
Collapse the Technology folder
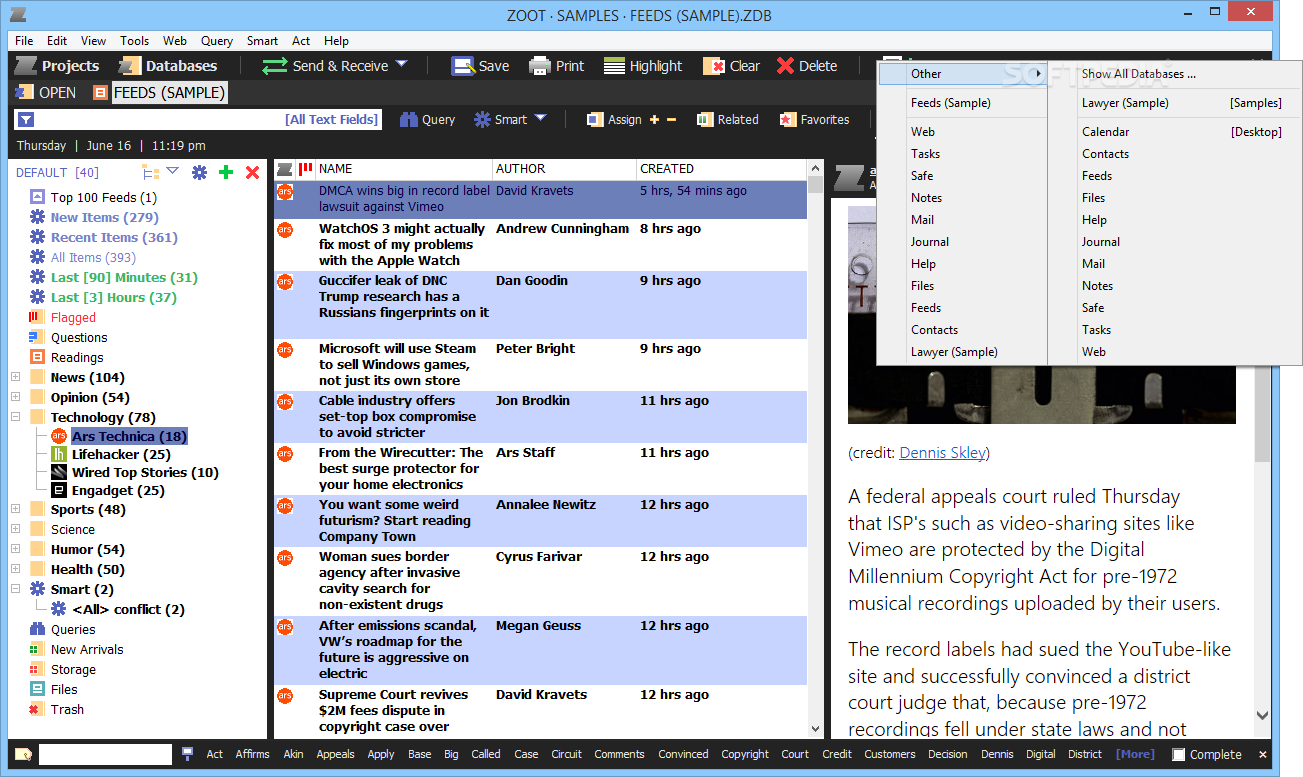click(x=16, y=417)
